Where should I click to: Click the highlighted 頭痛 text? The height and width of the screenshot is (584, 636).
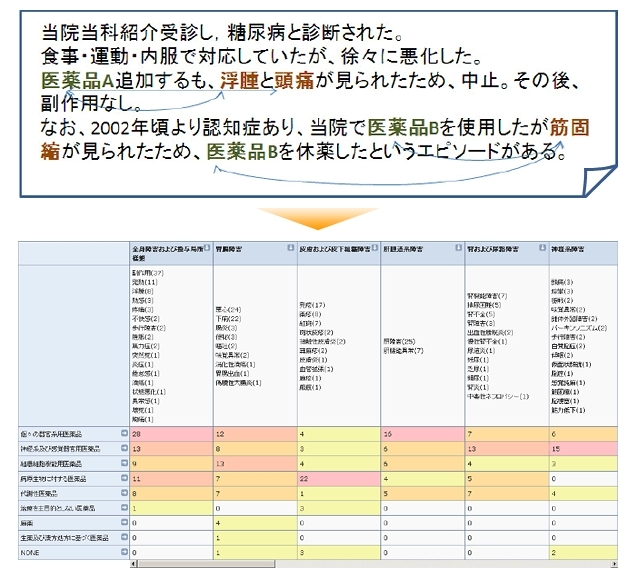294,81
